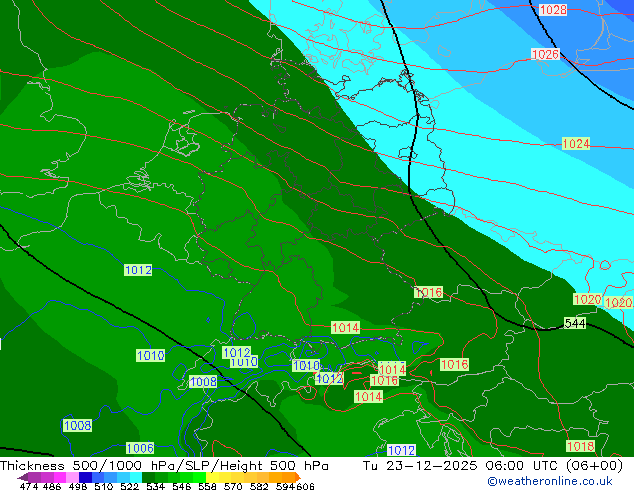Open the weatheronline.co.uk copyright link
Screen dimensions: 634x490
pos(549,481)
